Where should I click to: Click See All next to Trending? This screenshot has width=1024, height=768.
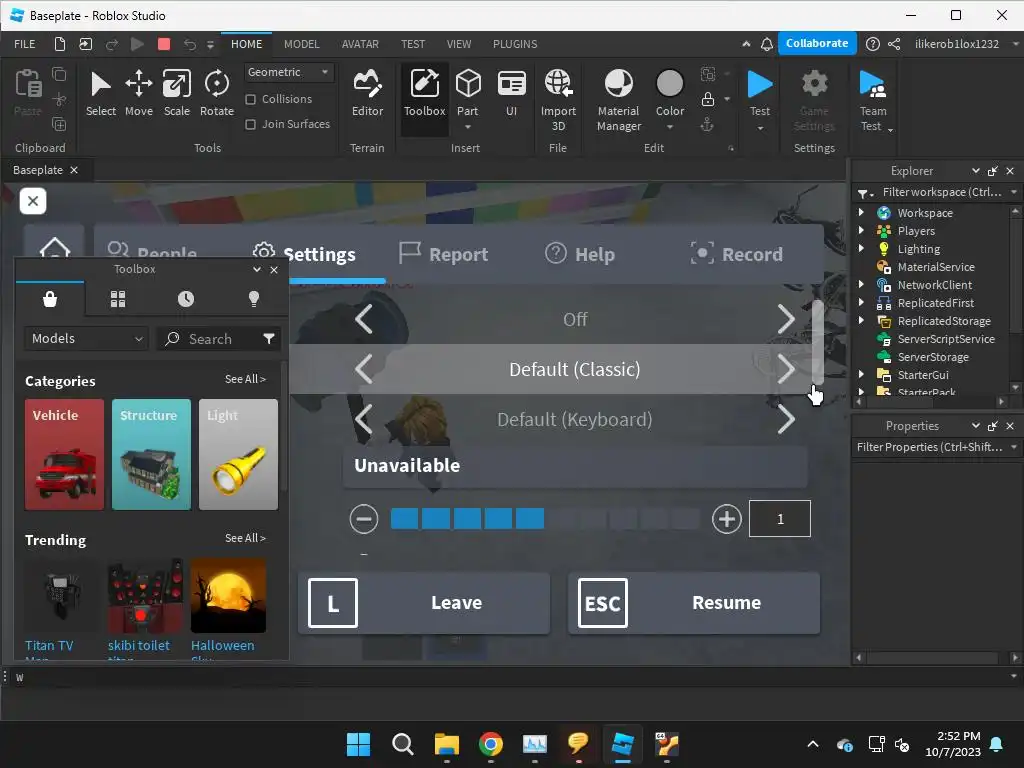(x=245, y=538)
